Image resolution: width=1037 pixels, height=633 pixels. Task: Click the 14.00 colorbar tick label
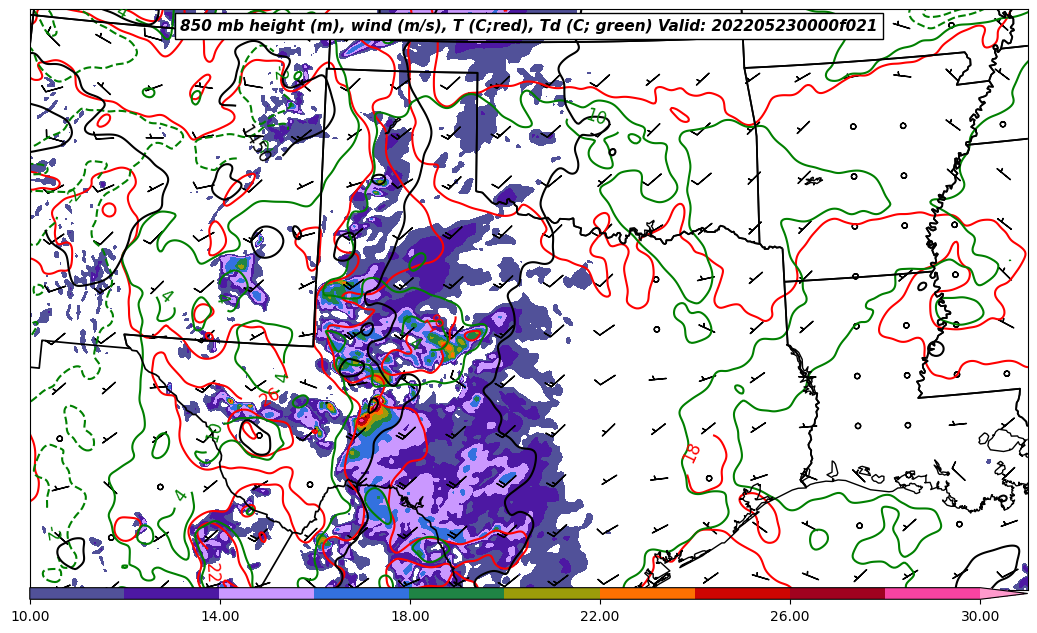click(220, 616)
